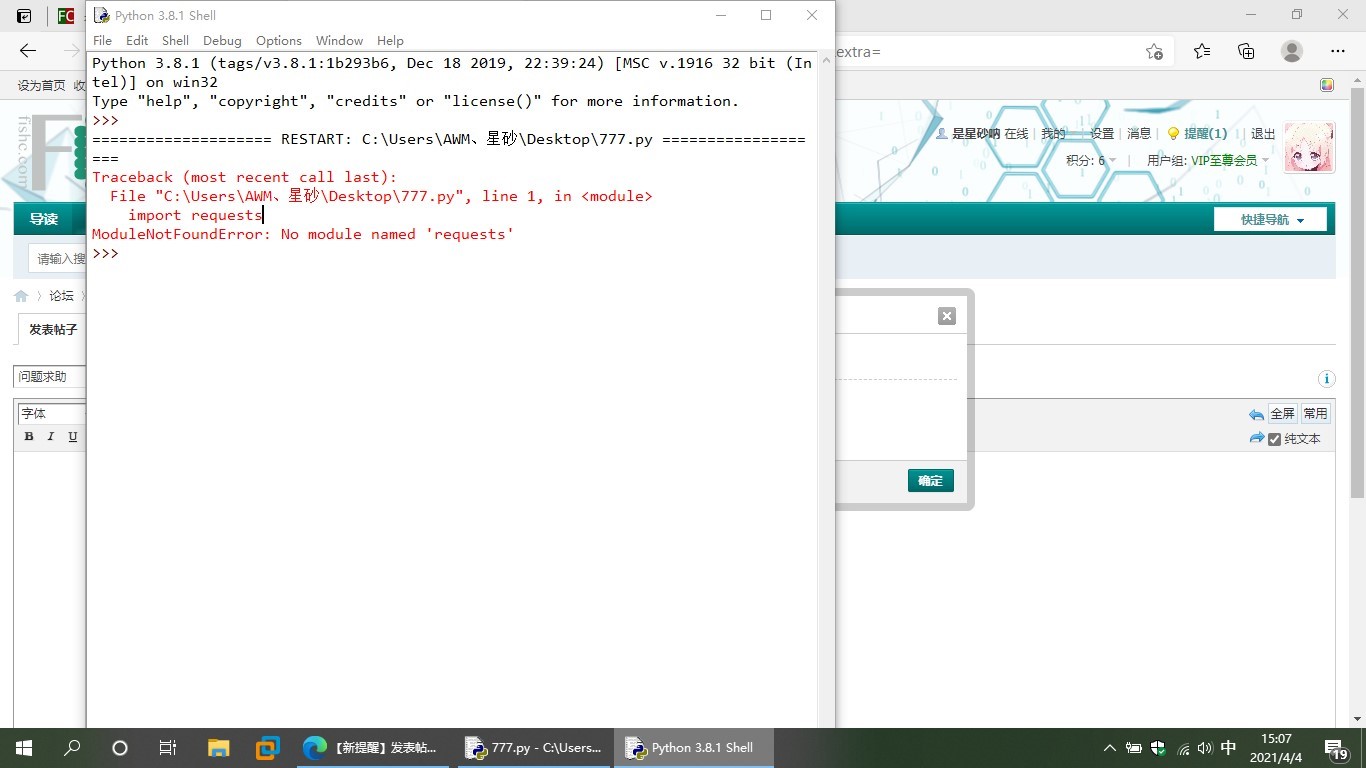Close the forum popup dialog
Viewport: 1366px width, 768px height.
pos(947,316)
